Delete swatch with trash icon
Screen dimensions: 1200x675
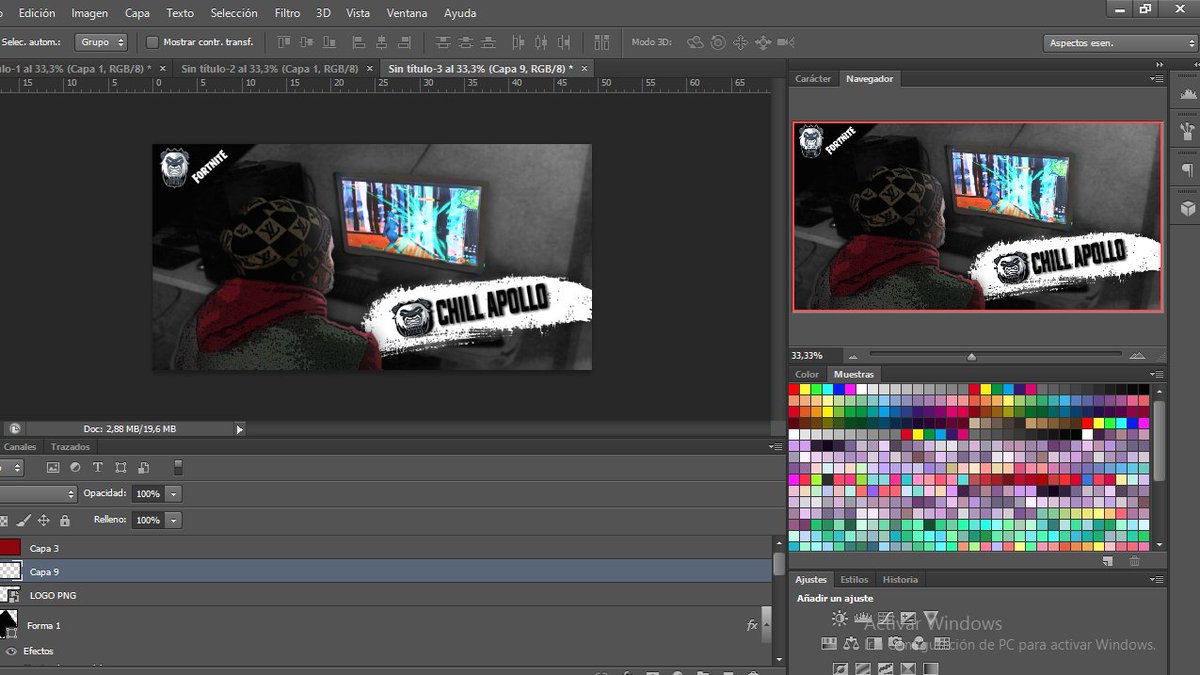coord(1133,561)
